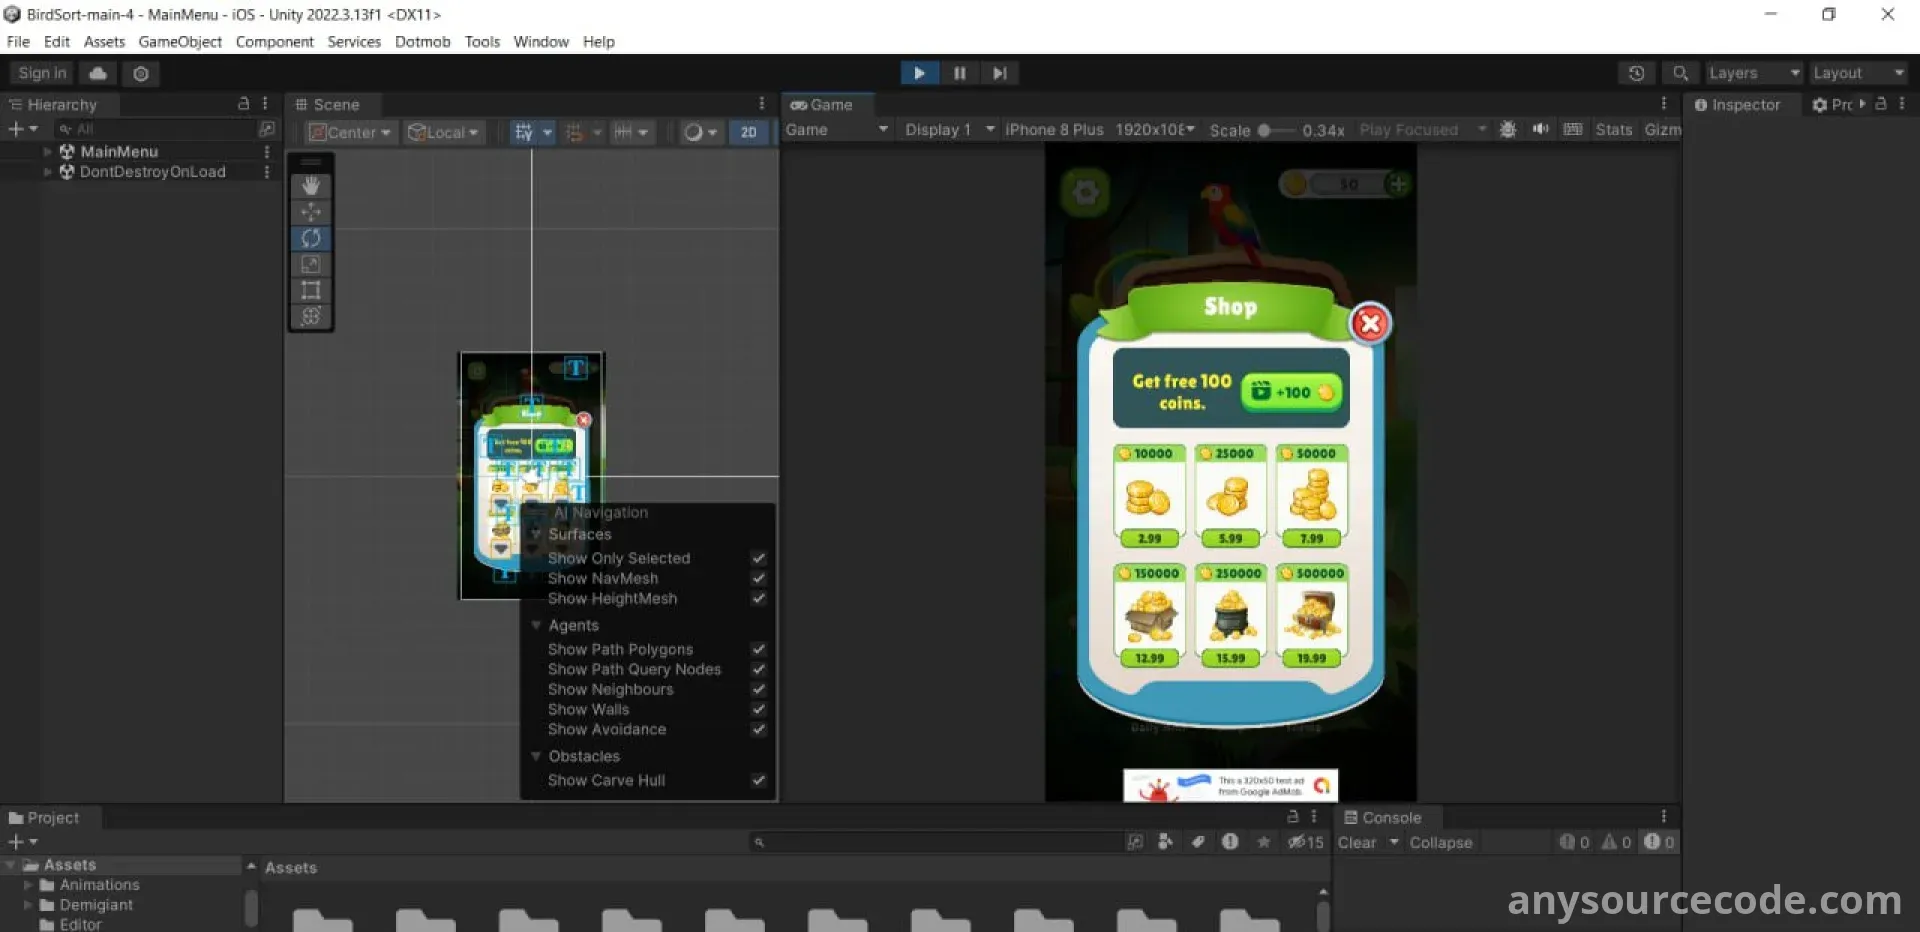
Task: Open the GameObject menu
Action: pyautogui.click(x=180, y=42)
